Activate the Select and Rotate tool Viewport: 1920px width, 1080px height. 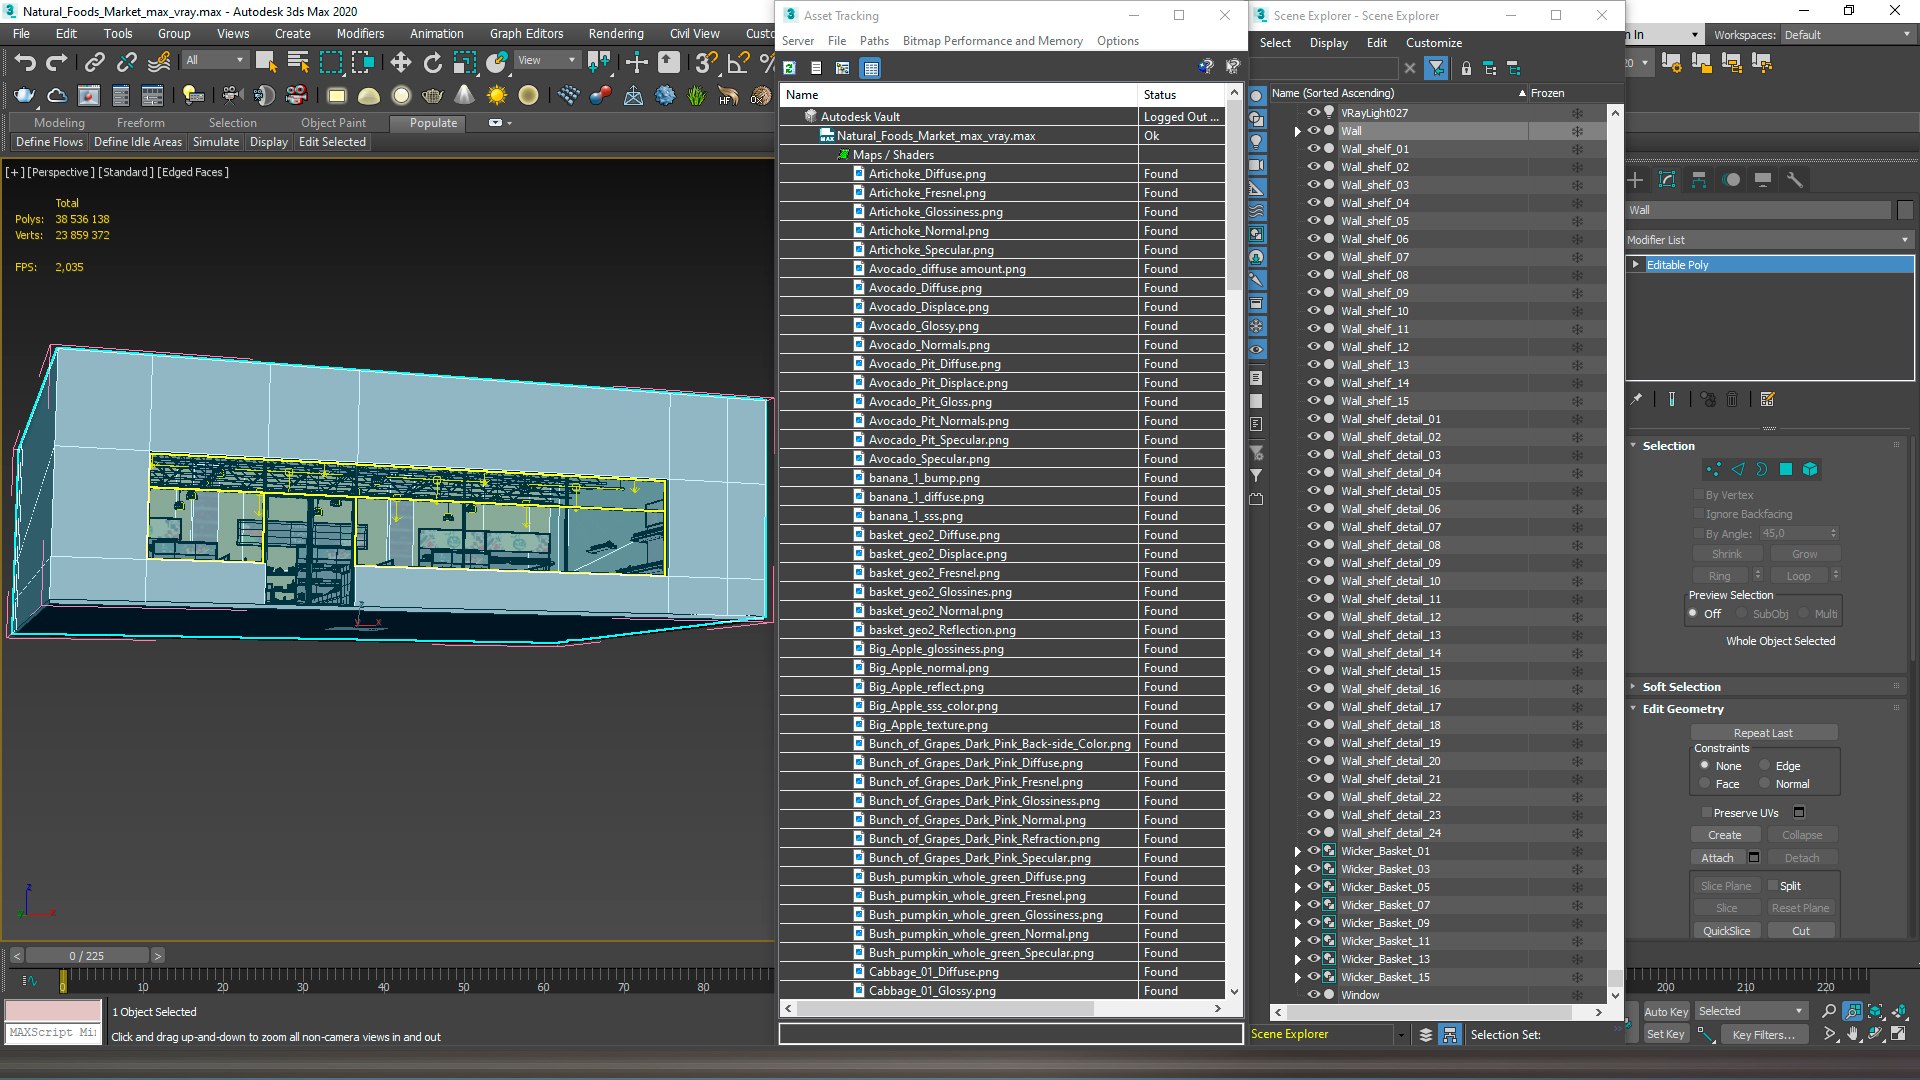[432, 62]
